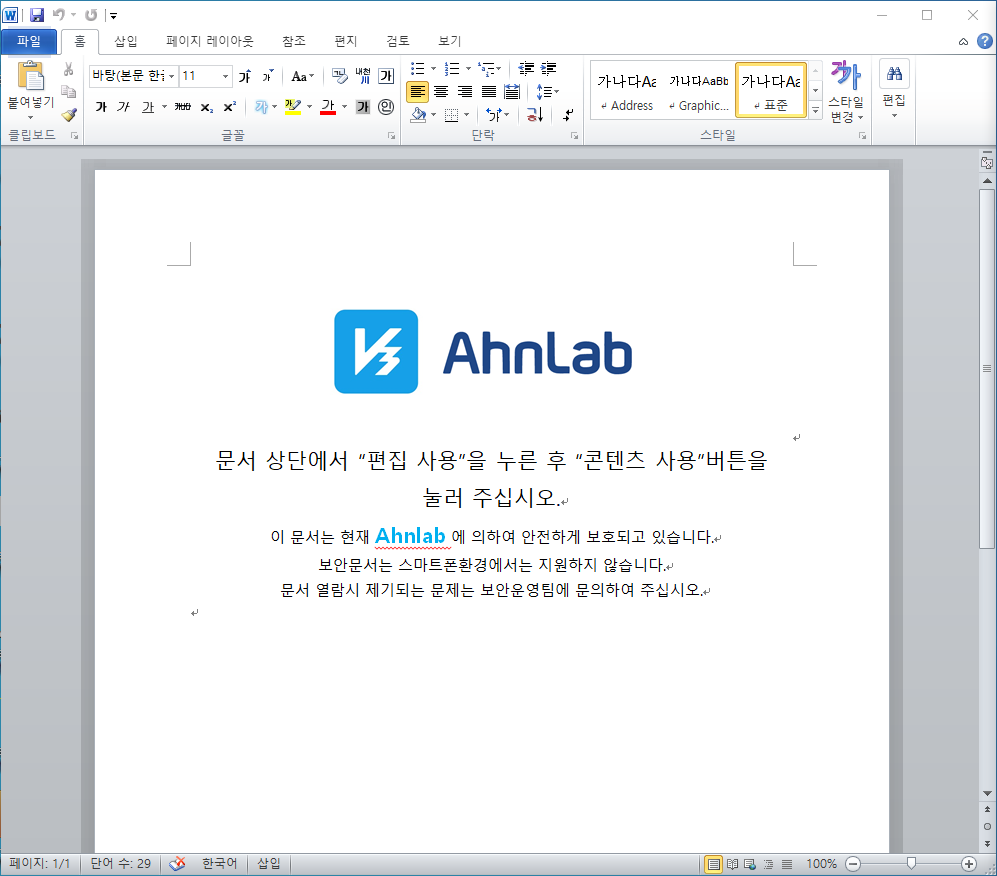Image resolution: width=997 pixels, height=876 pixels.
Task: Click the spell check status icon in the status bar
Action: pos(177,863)
